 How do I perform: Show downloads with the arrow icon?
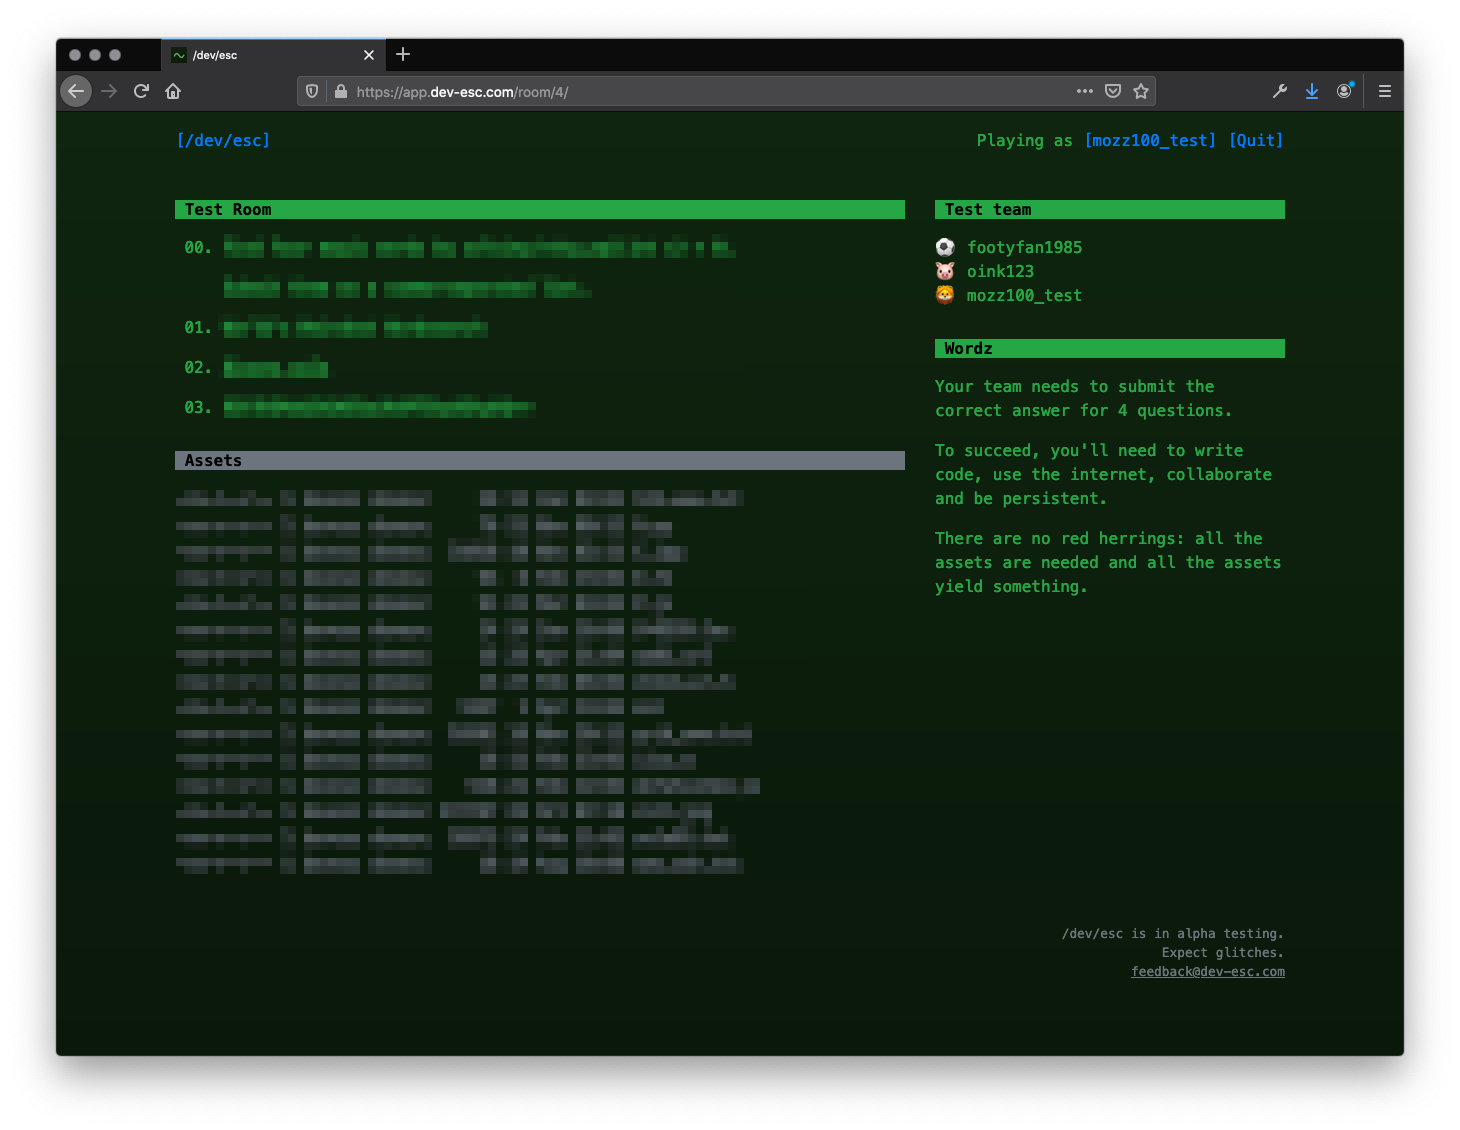pos(1312,91)
